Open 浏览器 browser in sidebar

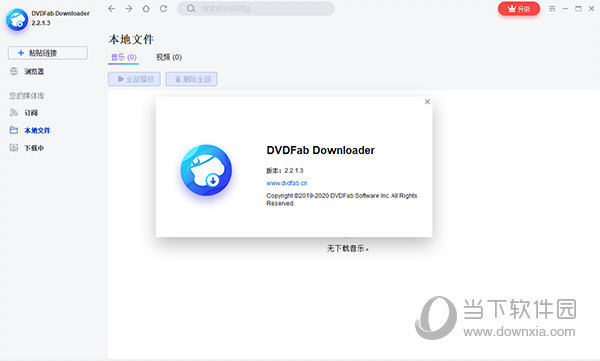[x=34, y=72]
